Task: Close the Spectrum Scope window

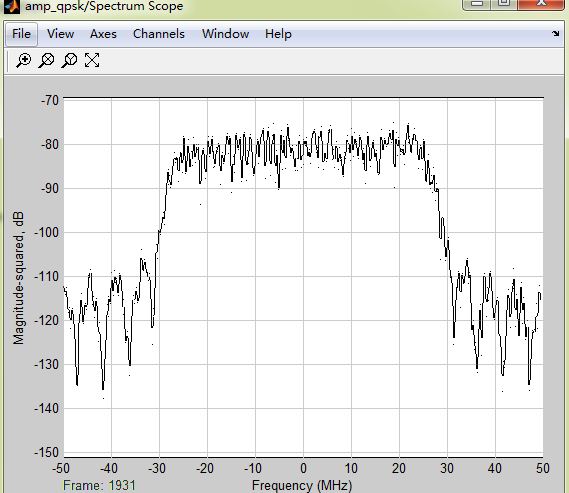Action: (541, 4)
